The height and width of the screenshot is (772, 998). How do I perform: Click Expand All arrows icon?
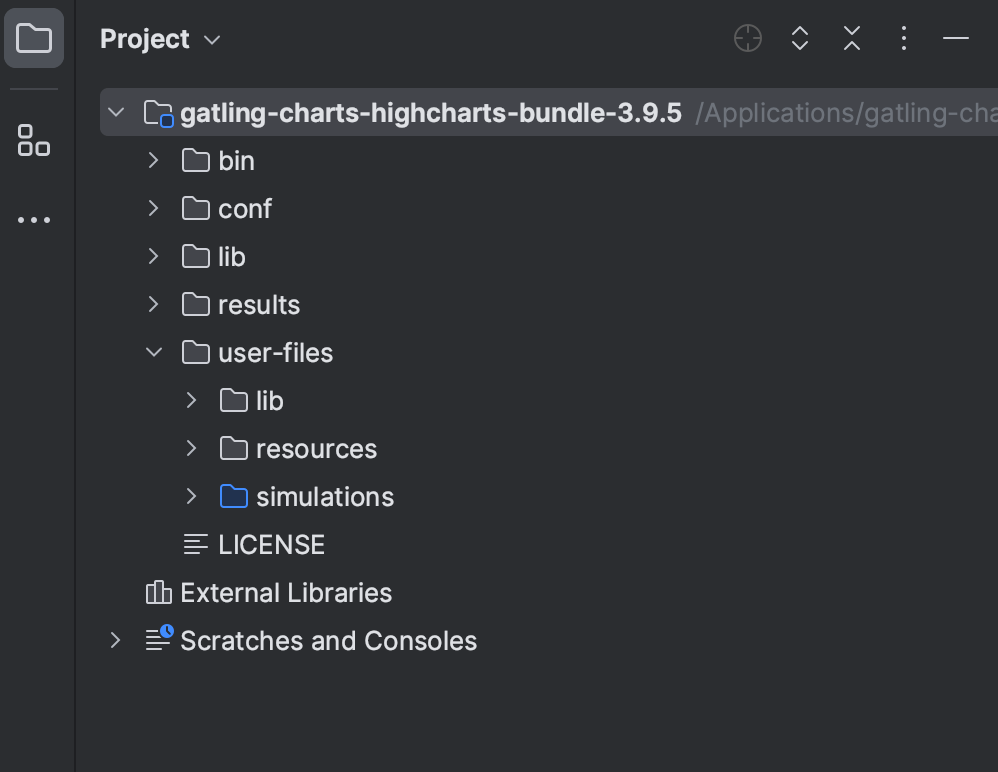[x=800, y=38]
